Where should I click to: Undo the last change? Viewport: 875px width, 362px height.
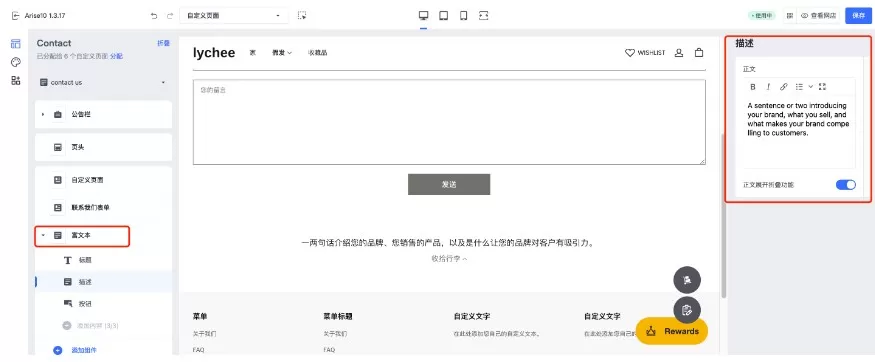[154, 16]
